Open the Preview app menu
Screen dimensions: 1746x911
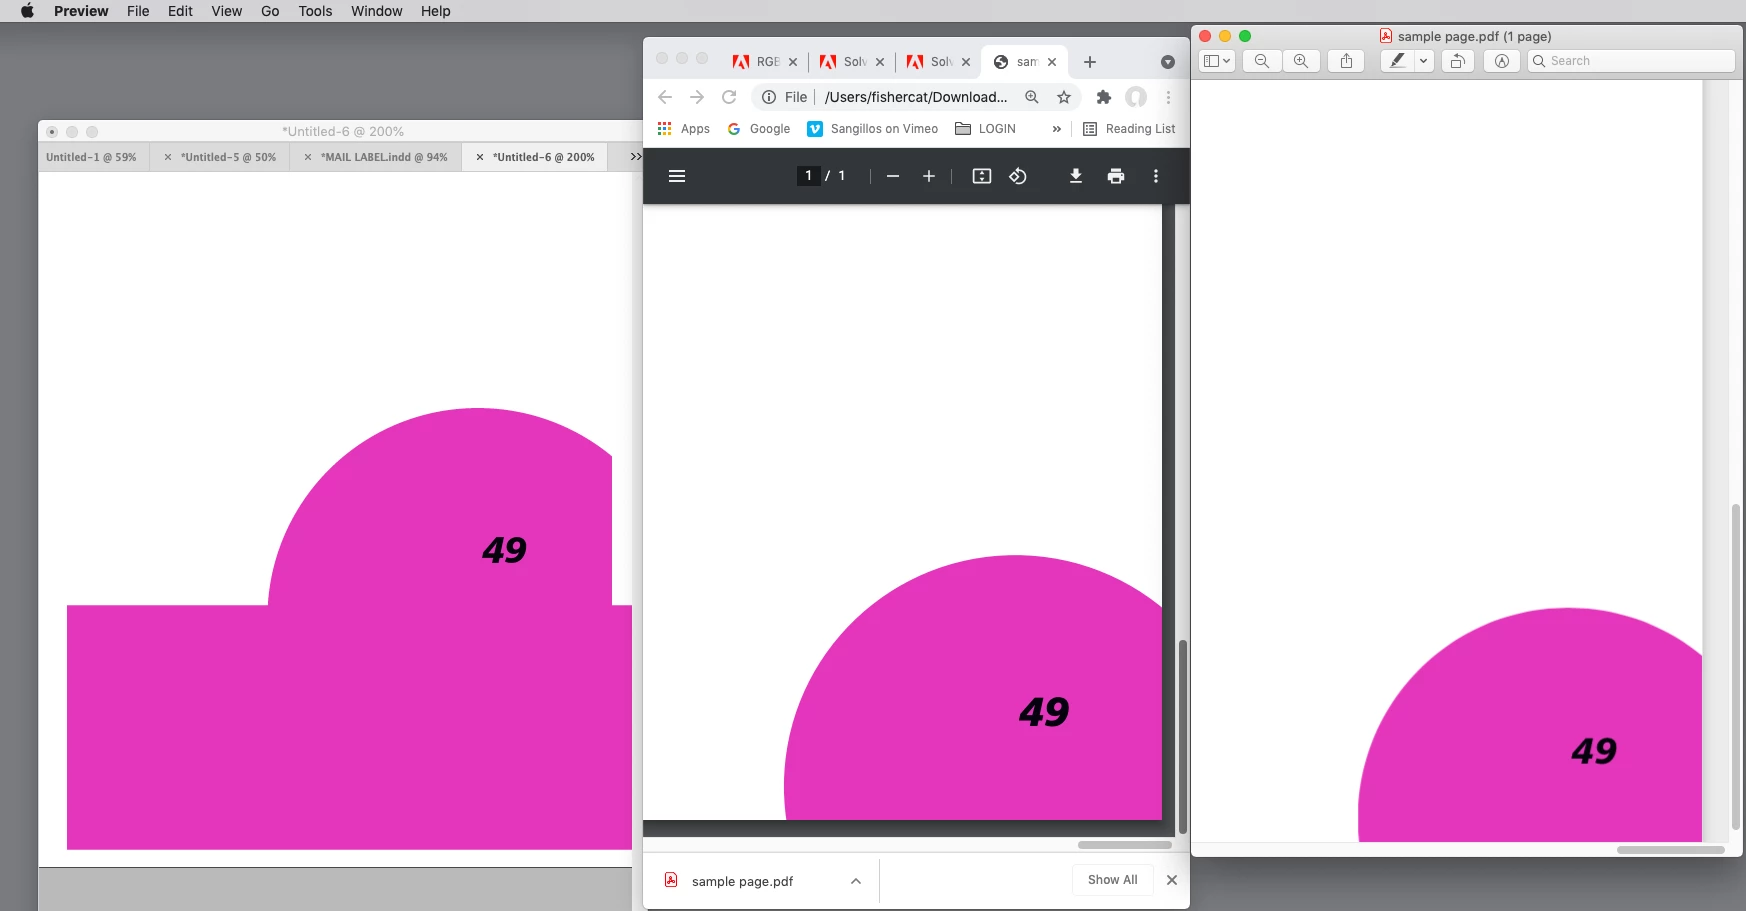tap(81, 11)
